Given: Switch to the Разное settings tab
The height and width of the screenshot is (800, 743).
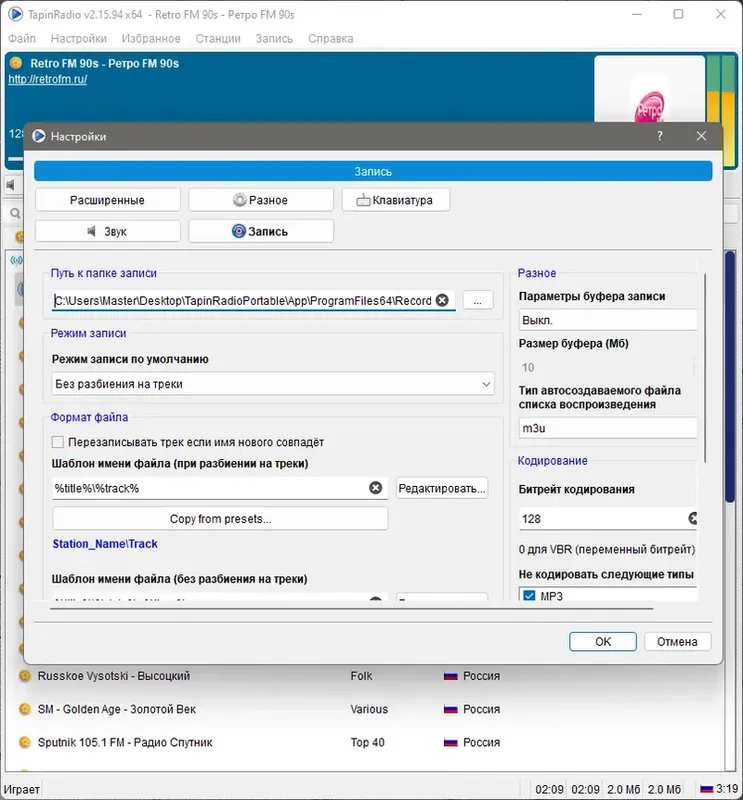Looking at the screenshot, I should pos(261,200).
